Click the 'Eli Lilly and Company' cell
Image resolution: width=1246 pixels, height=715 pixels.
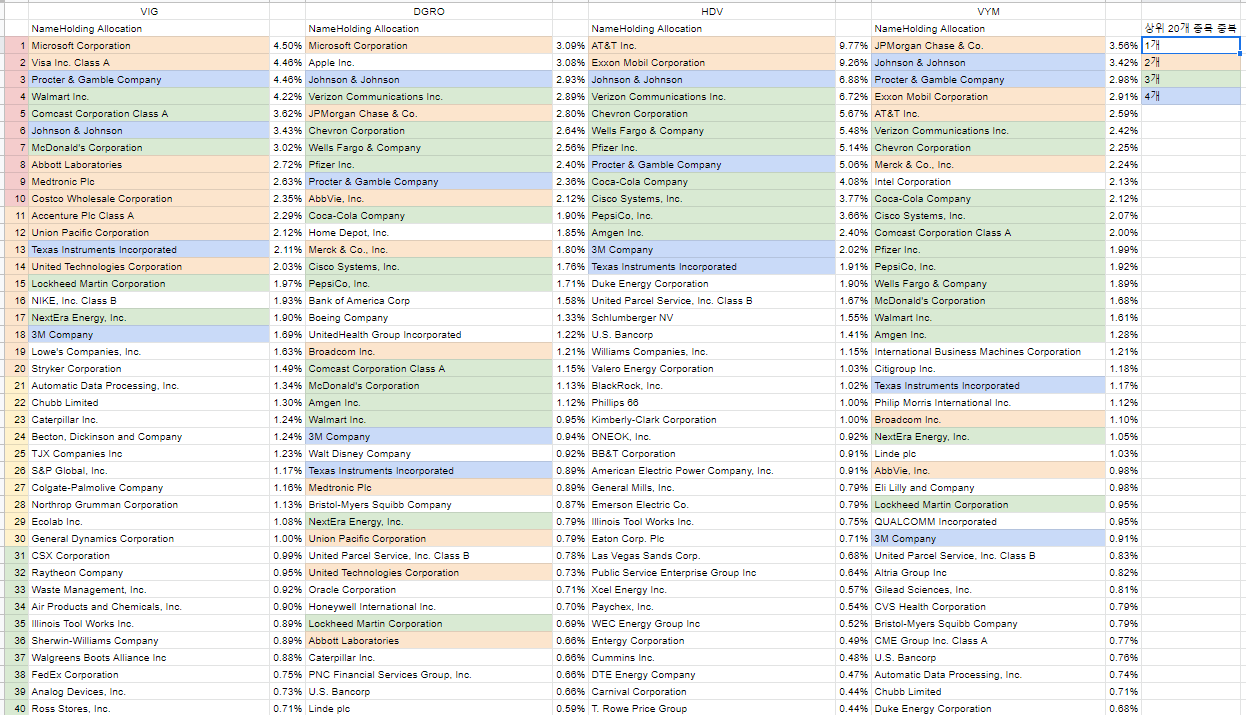(x=989, y=487)
